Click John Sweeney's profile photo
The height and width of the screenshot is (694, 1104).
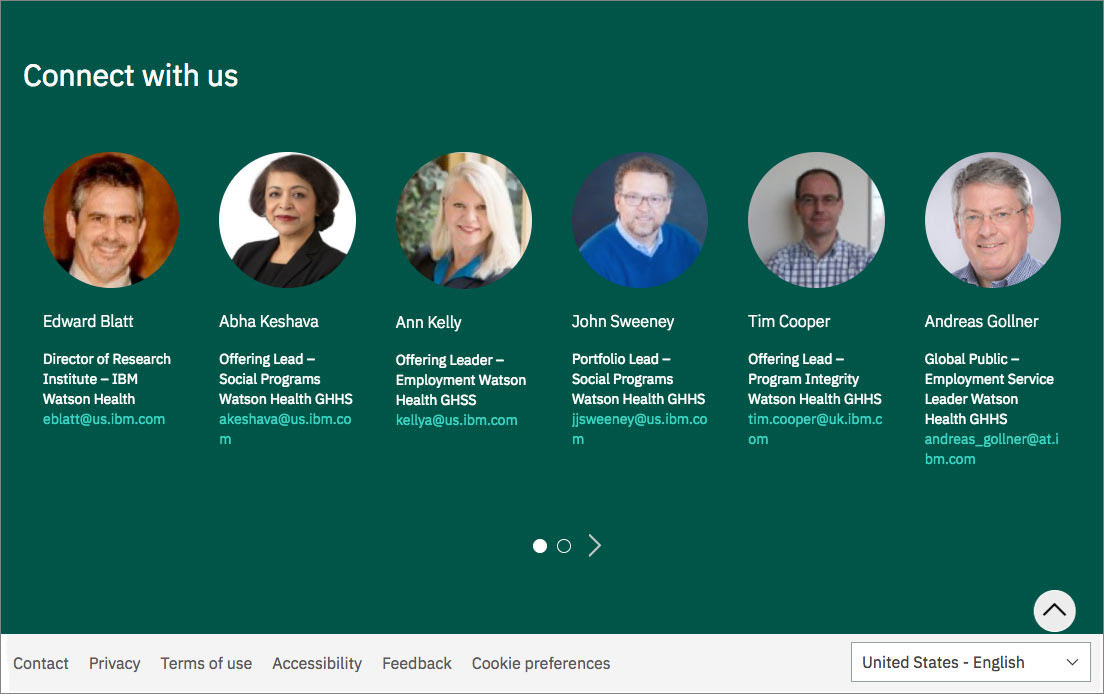click(x=640, y=220)
